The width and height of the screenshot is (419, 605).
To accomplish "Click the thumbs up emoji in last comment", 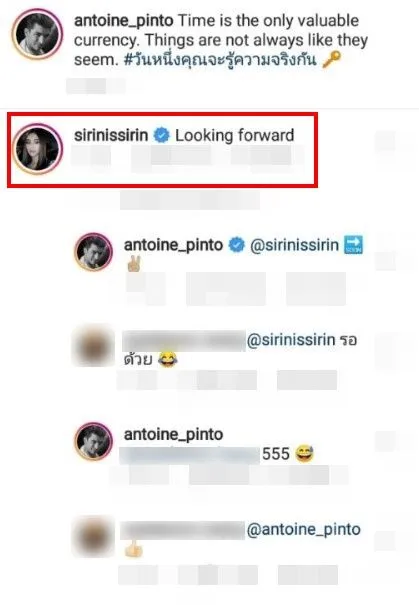I will coord(133,548).
